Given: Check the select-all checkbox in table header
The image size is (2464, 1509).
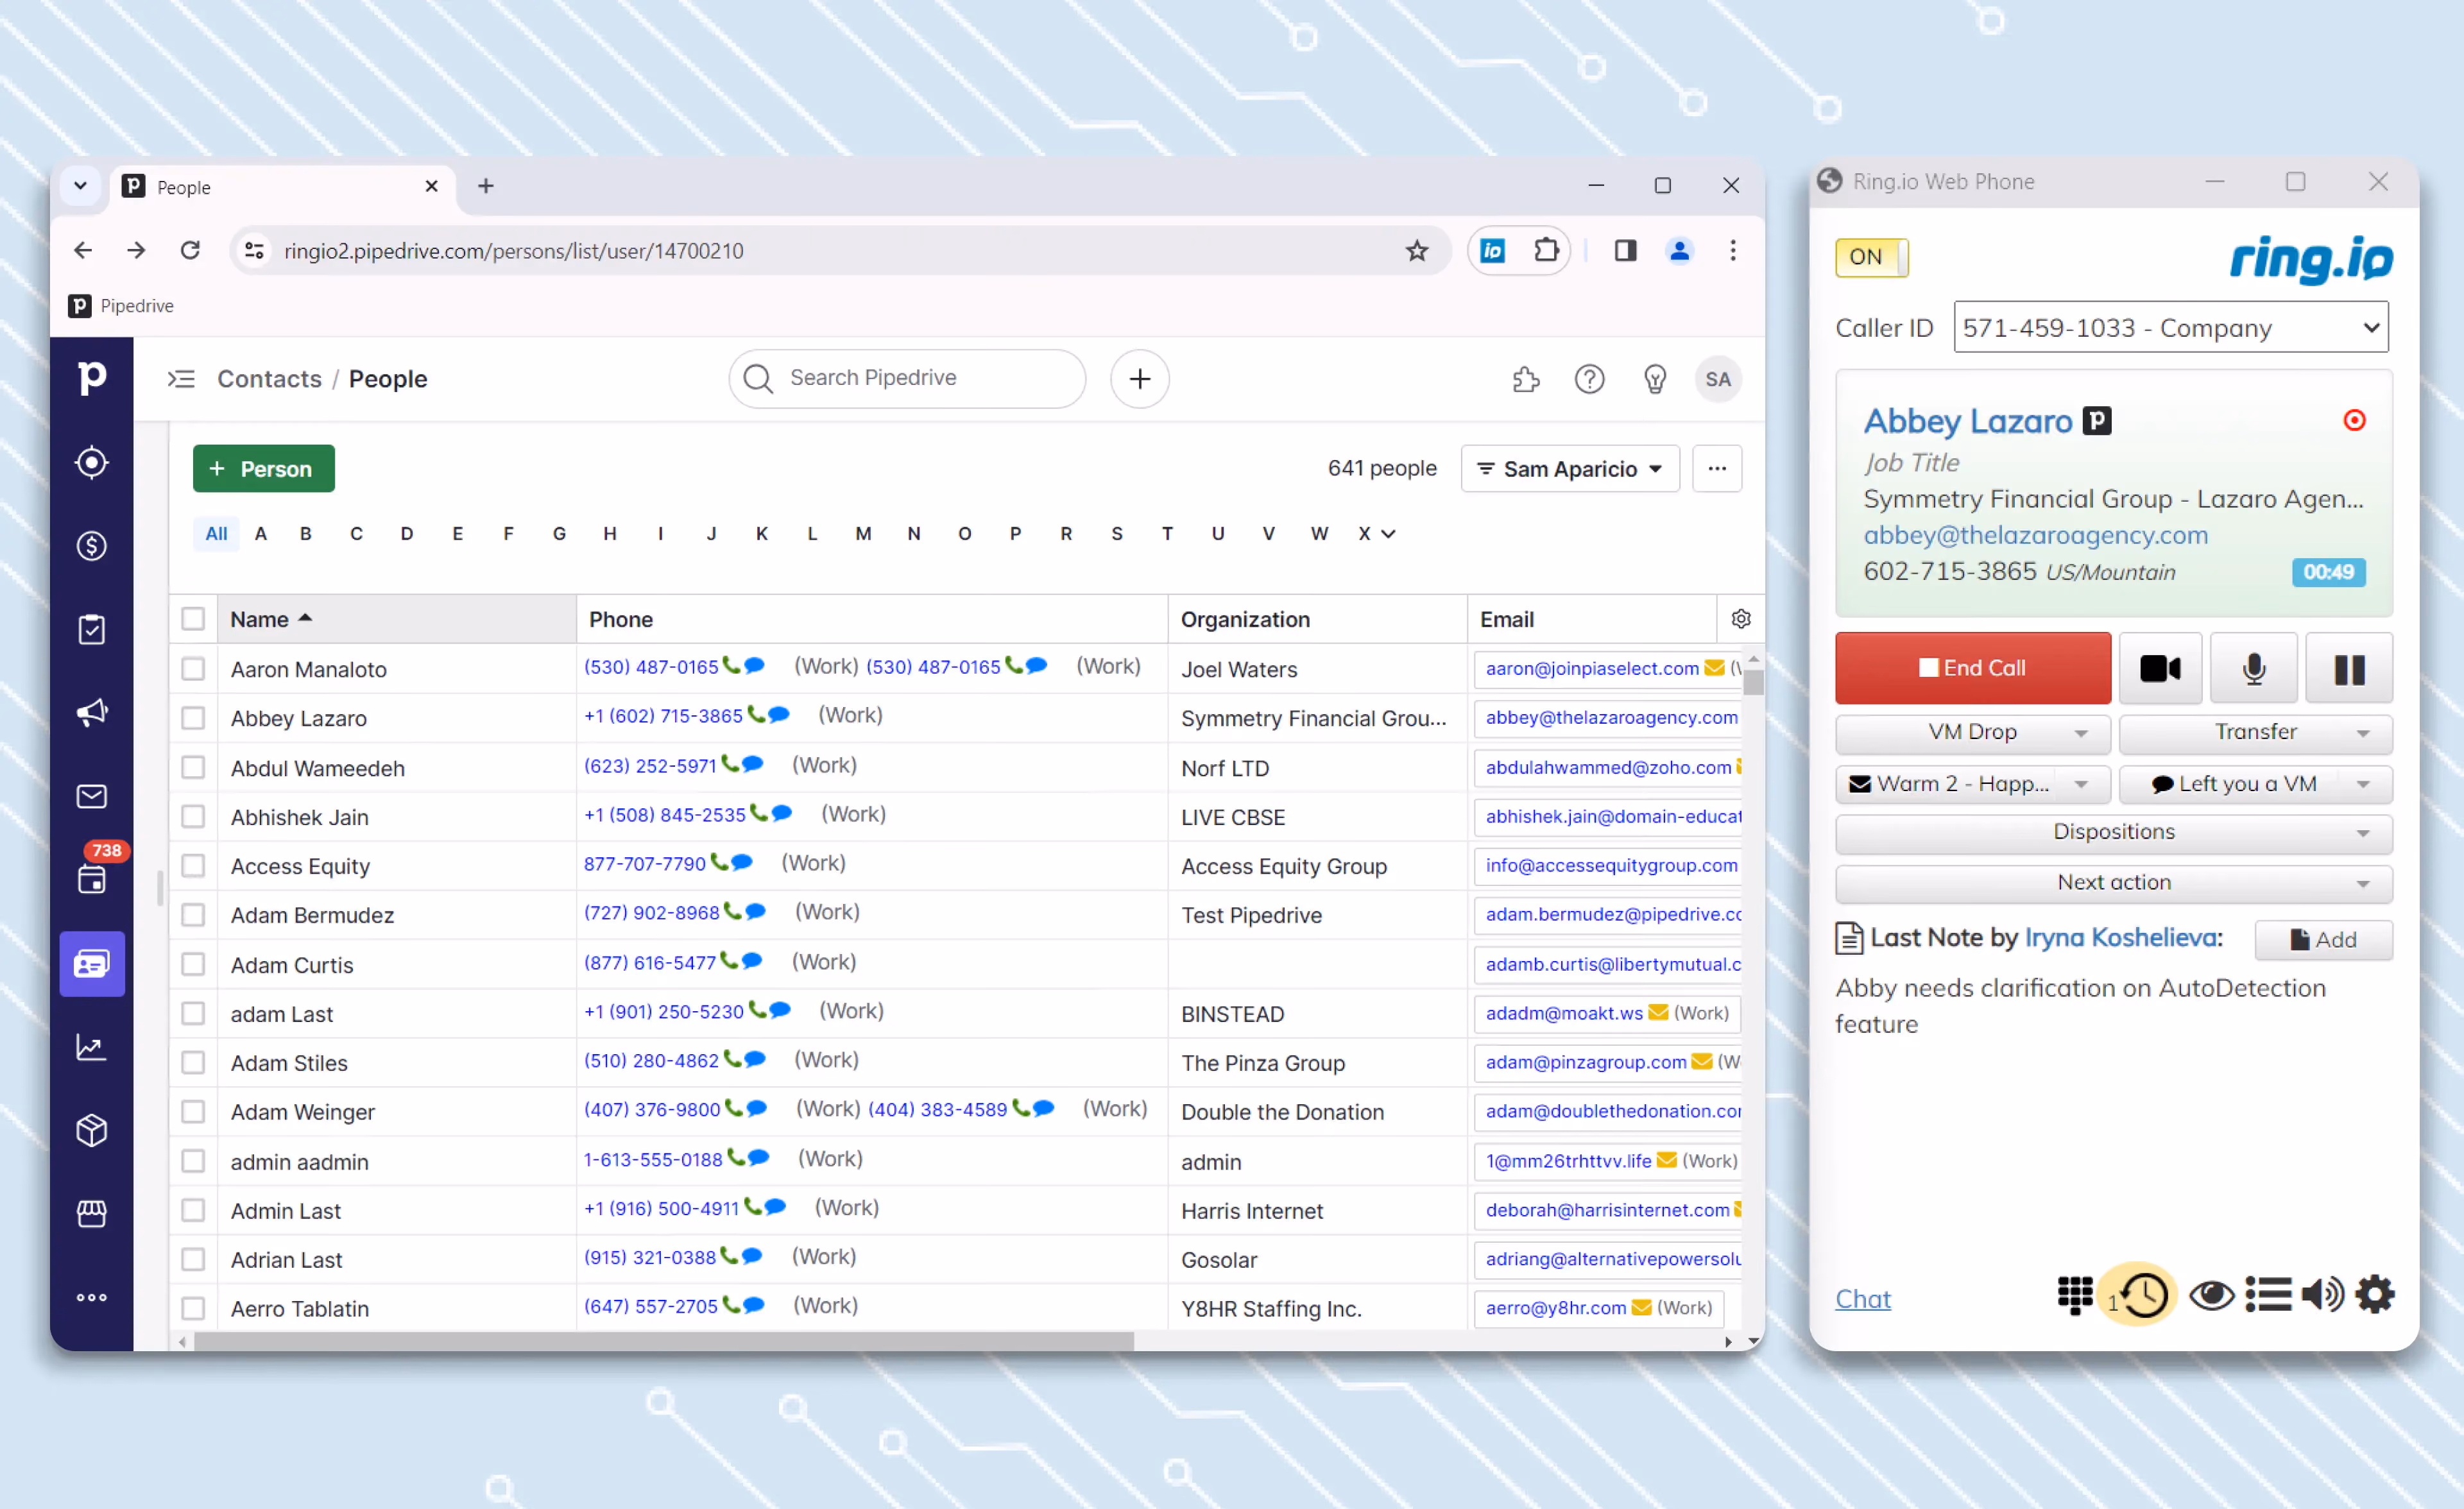Looking at the screenshot, I should (x=193, y=619).
